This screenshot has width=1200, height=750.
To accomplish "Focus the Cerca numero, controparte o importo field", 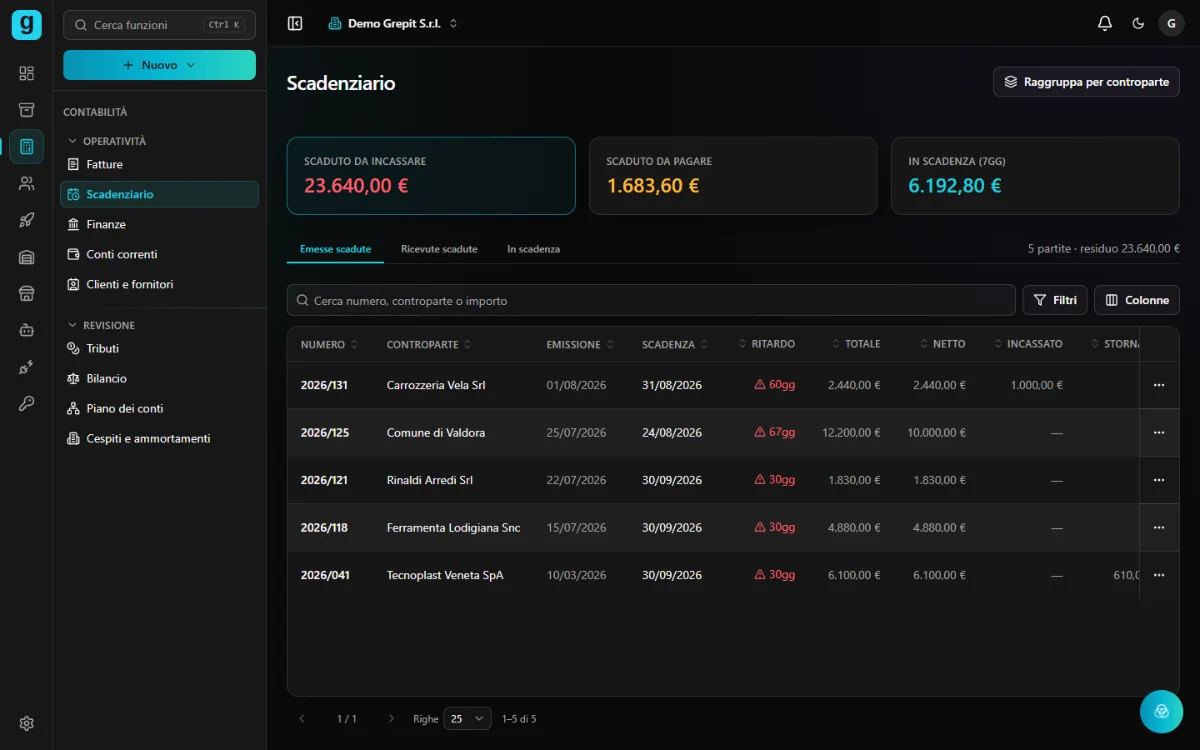I will pos(651,300).
